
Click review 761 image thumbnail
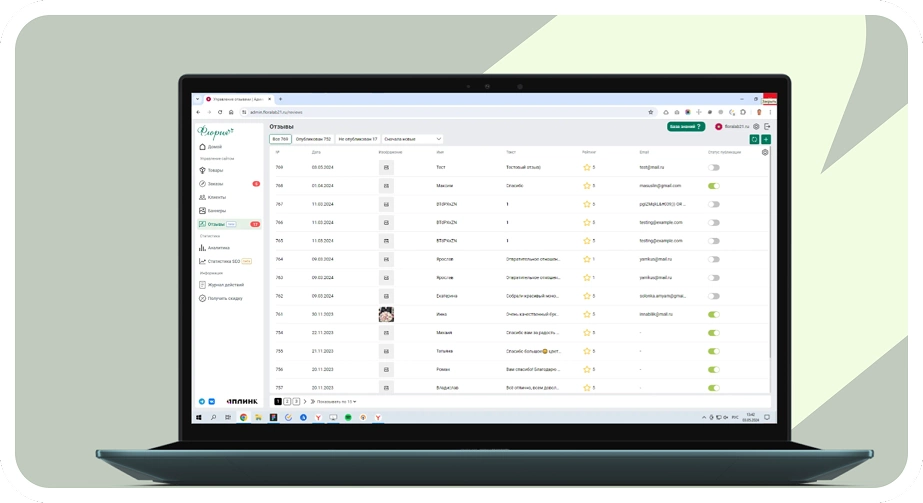385,314
